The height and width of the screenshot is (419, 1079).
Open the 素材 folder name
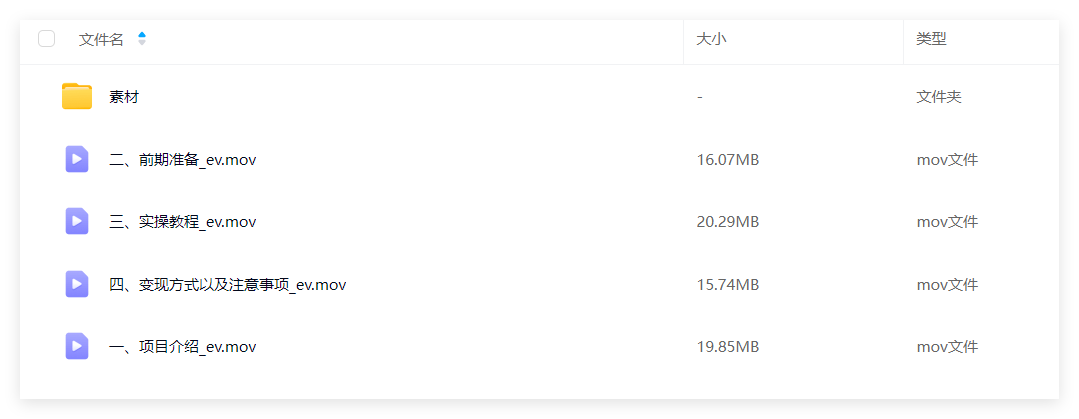[x=124, y=97]
